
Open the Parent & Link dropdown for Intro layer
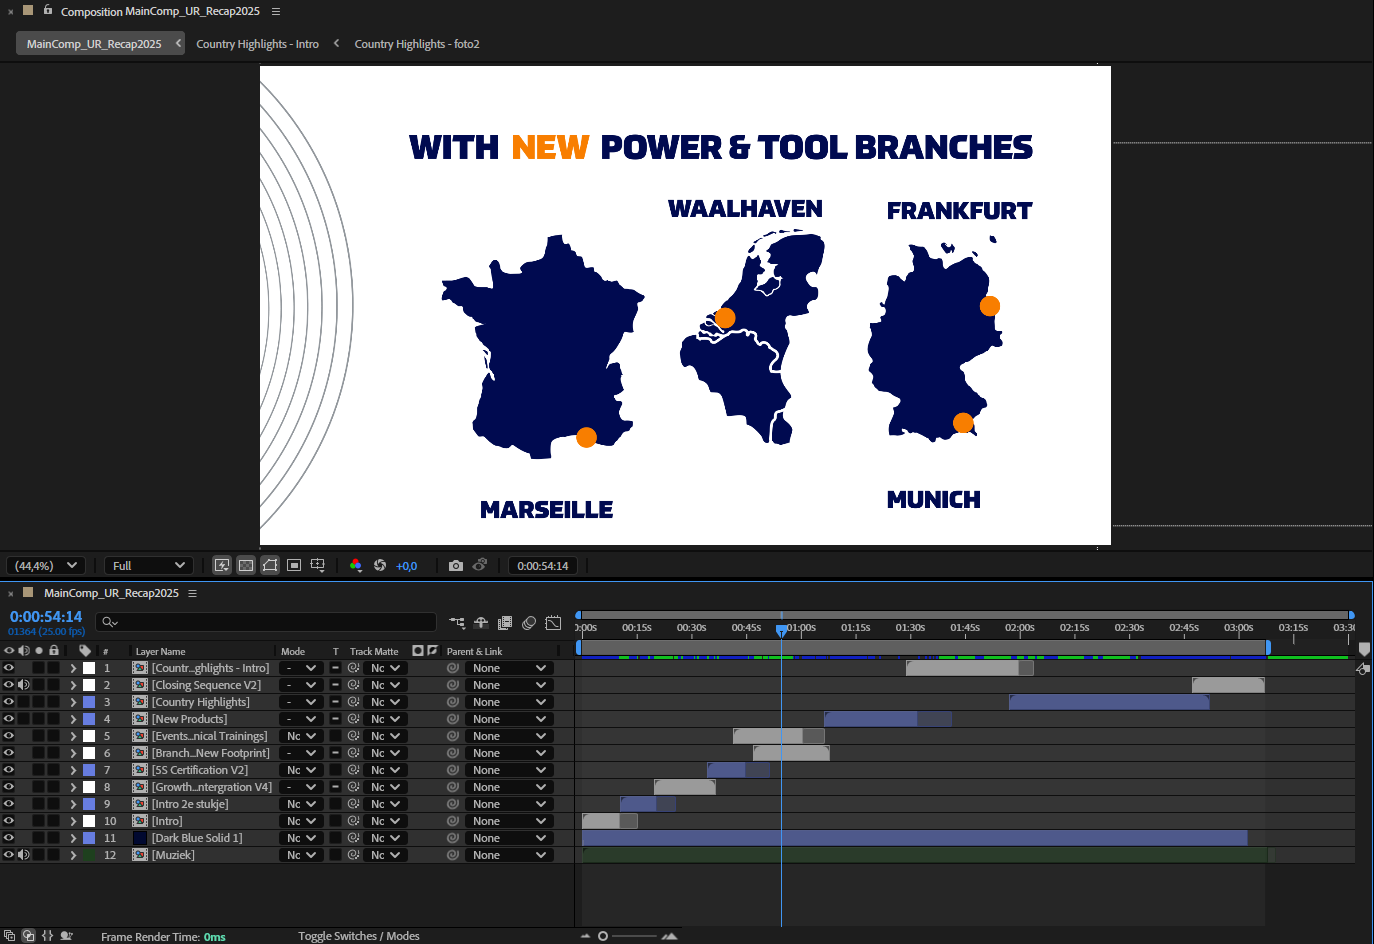pyautogui.click(x=510, y=821)
